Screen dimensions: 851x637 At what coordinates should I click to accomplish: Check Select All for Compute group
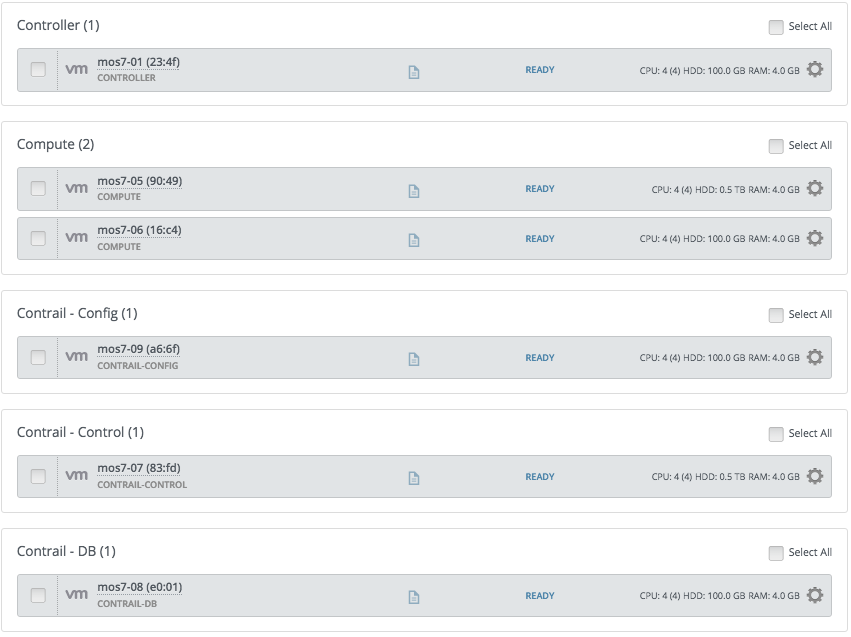pyautogui.click(x=776, y=146)
